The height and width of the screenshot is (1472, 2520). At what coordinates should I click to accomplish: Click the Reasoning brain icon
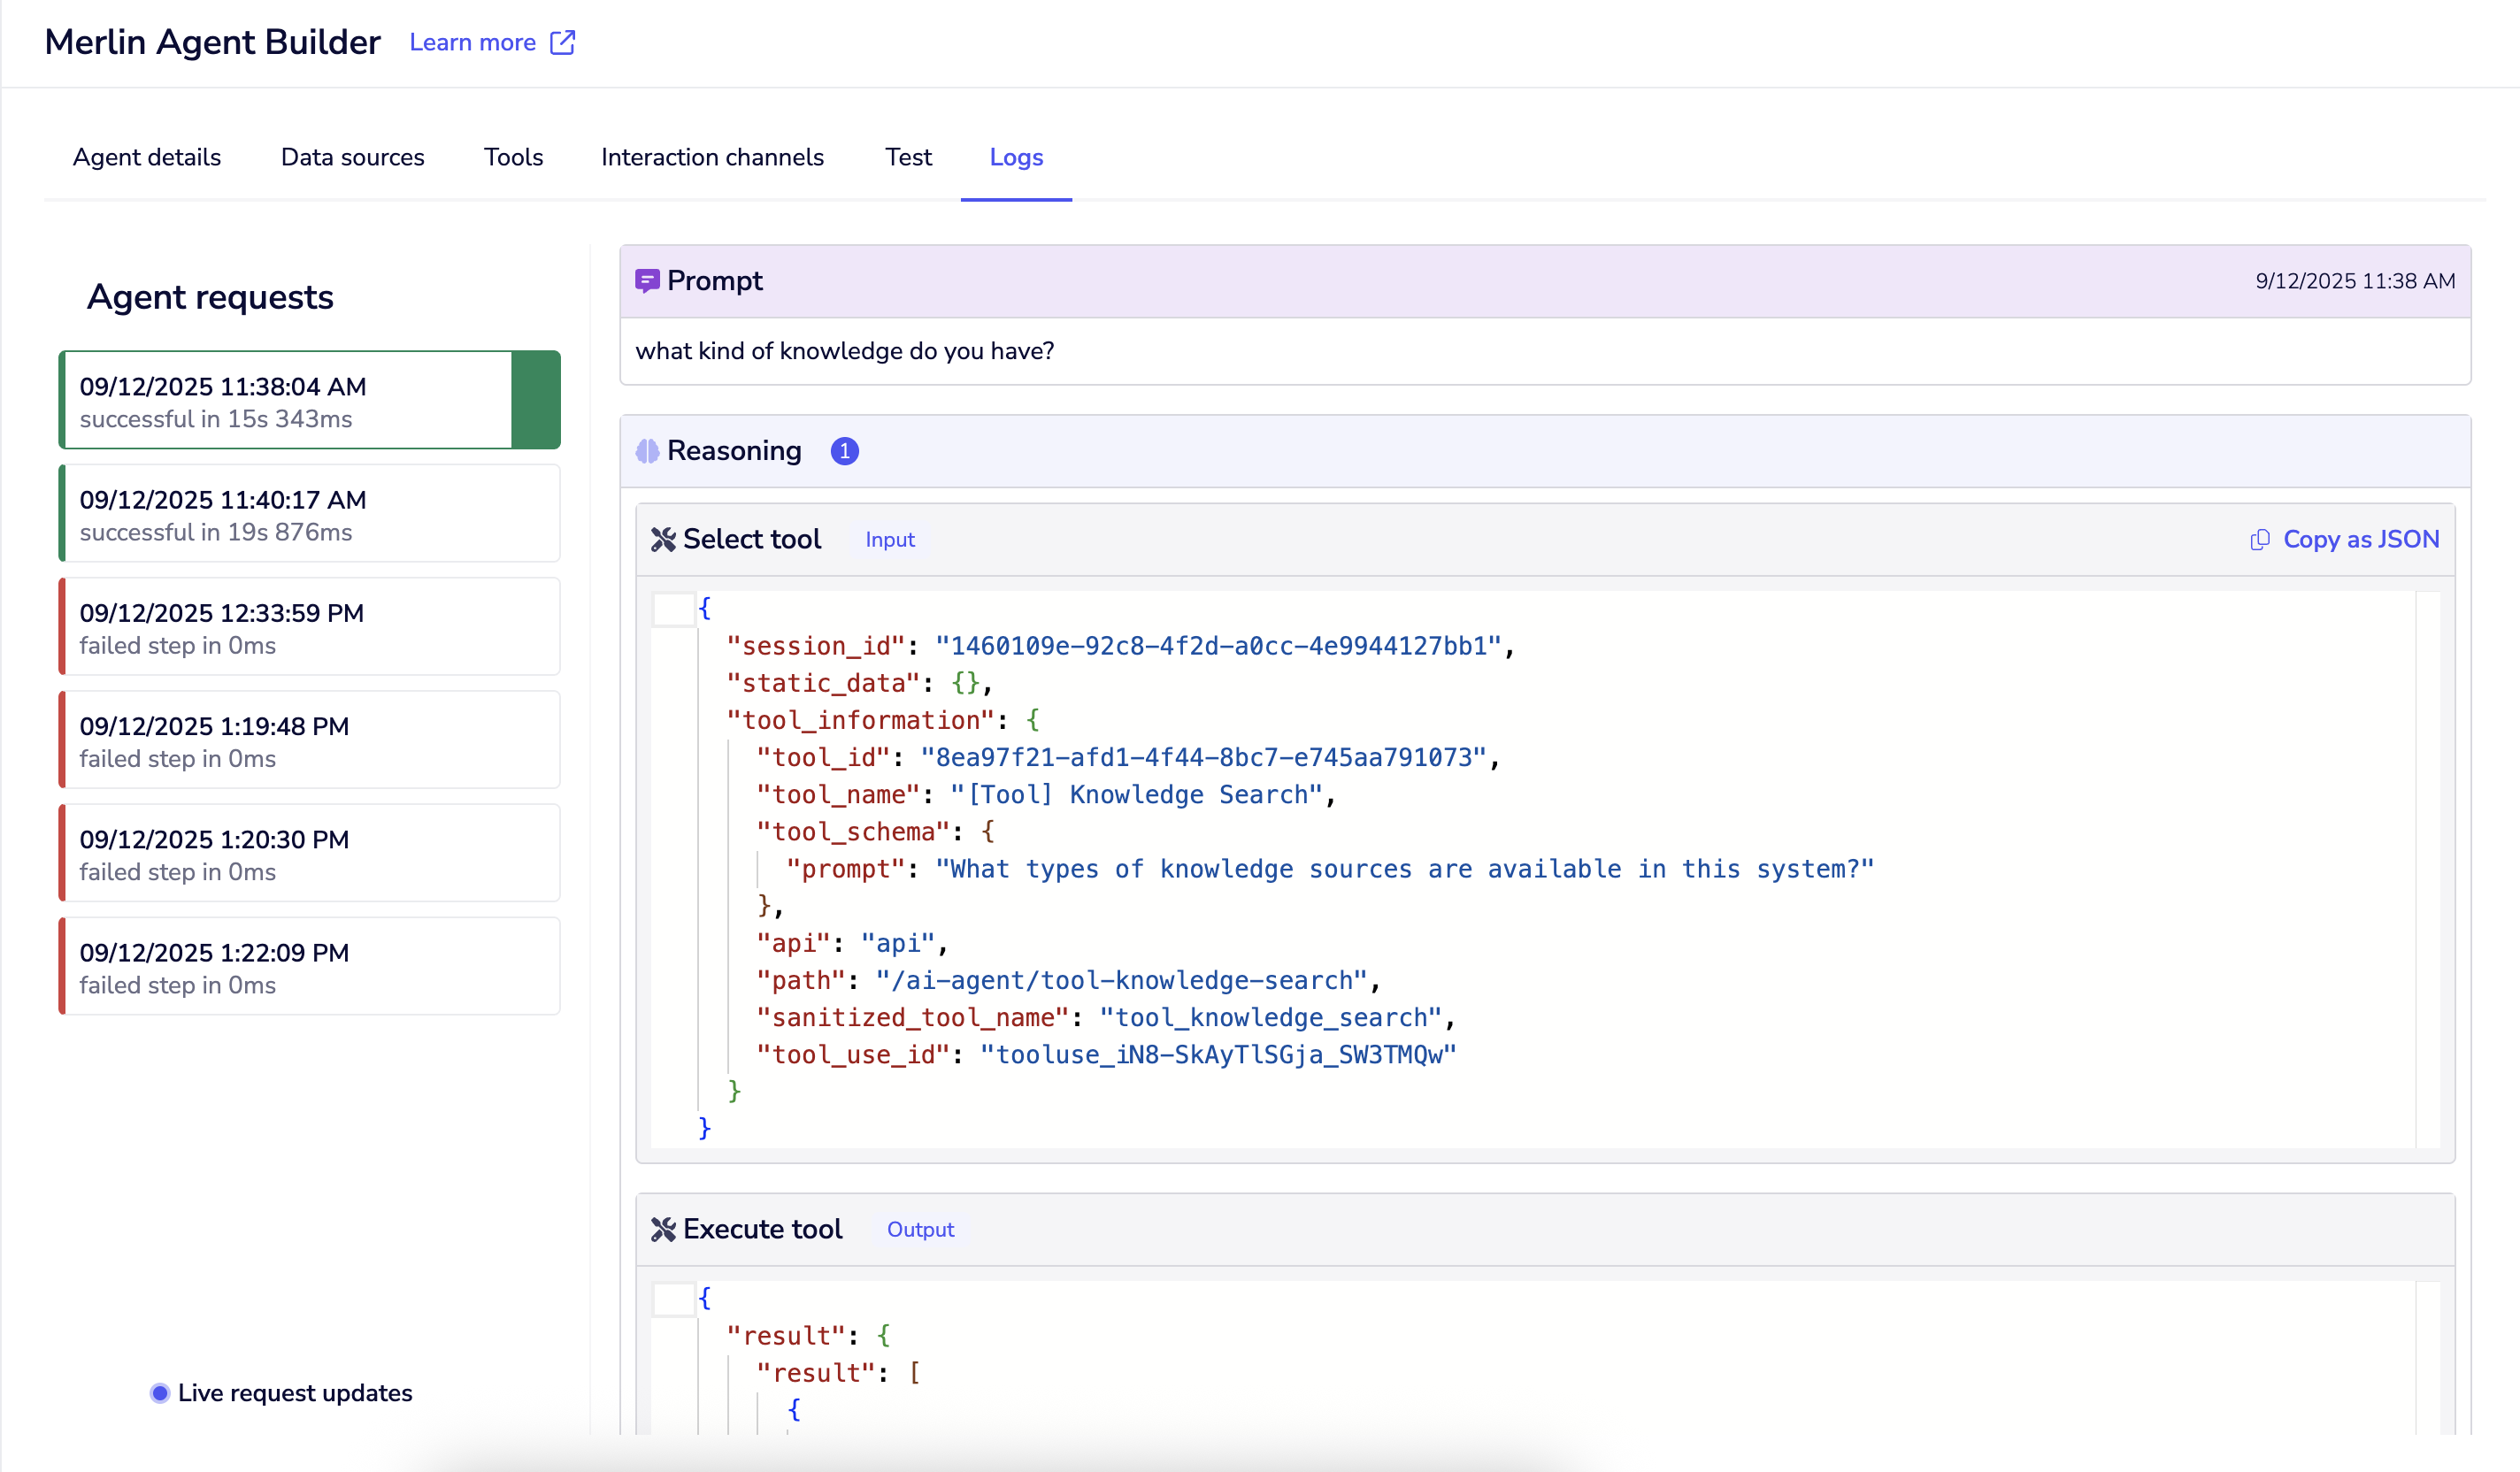tap(647, 451)
